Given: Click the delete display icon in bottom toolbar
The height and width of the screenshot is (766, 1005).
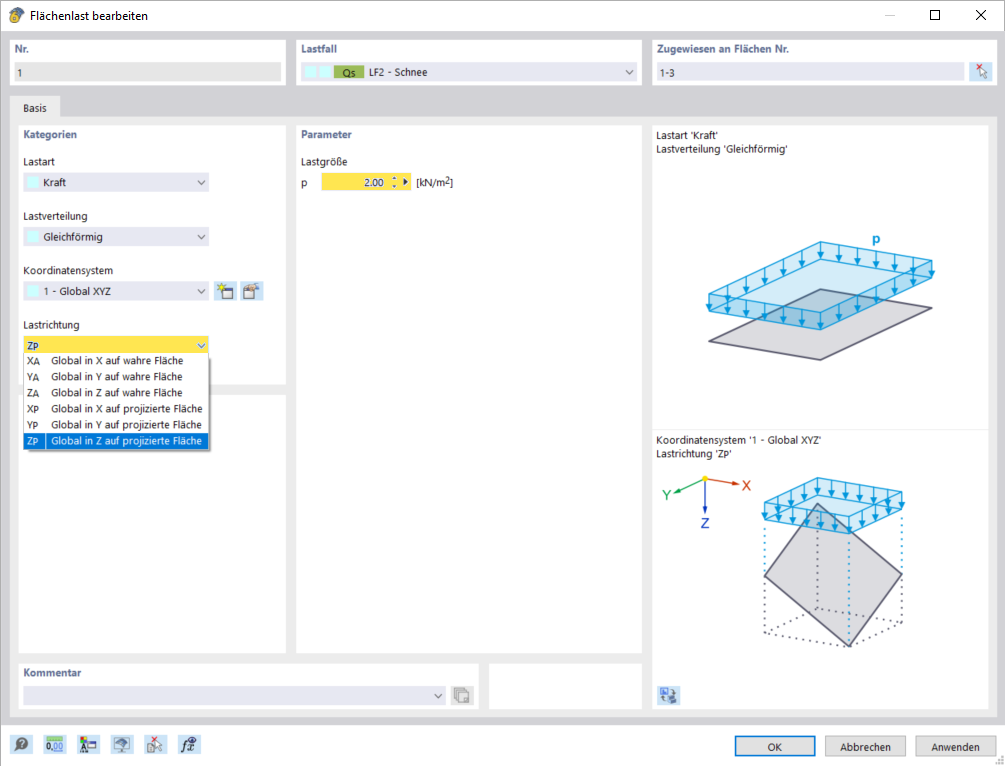Looking at the screenshot, I should click(x=154, y=745).
